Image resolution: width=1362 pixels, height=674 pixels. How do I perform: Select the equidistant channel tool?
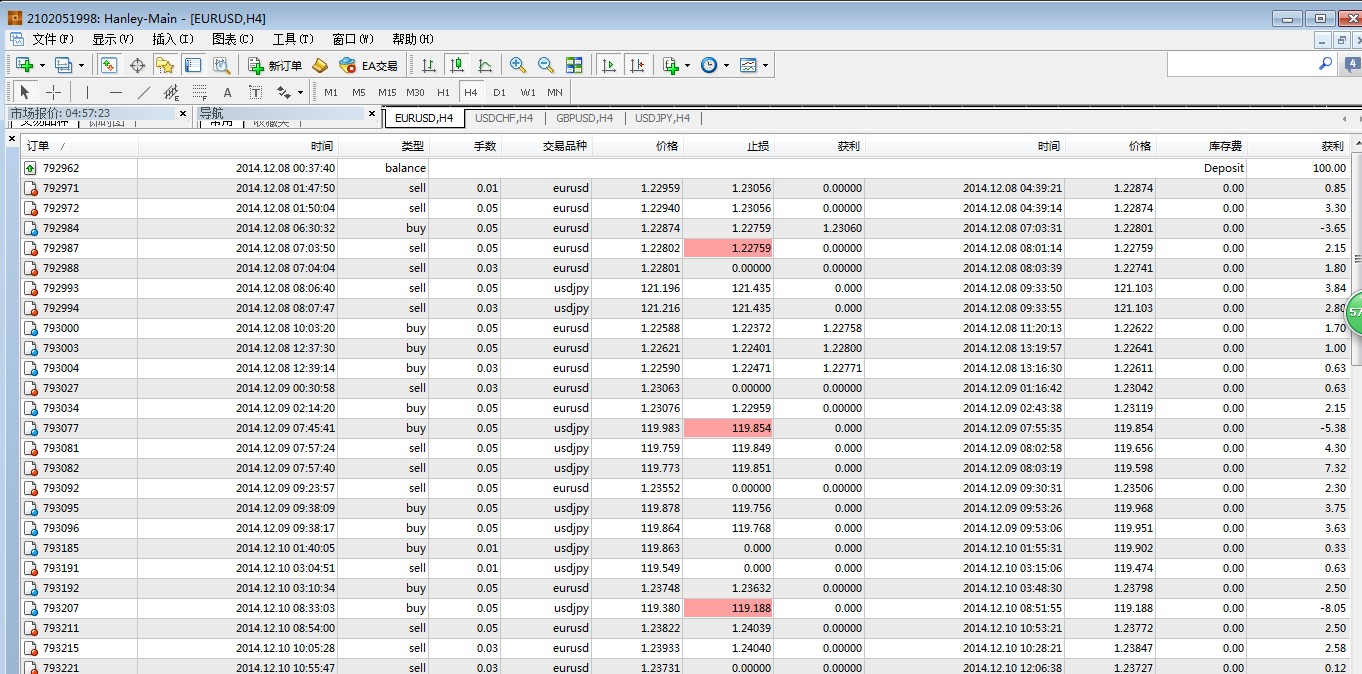tap(172, 92)
